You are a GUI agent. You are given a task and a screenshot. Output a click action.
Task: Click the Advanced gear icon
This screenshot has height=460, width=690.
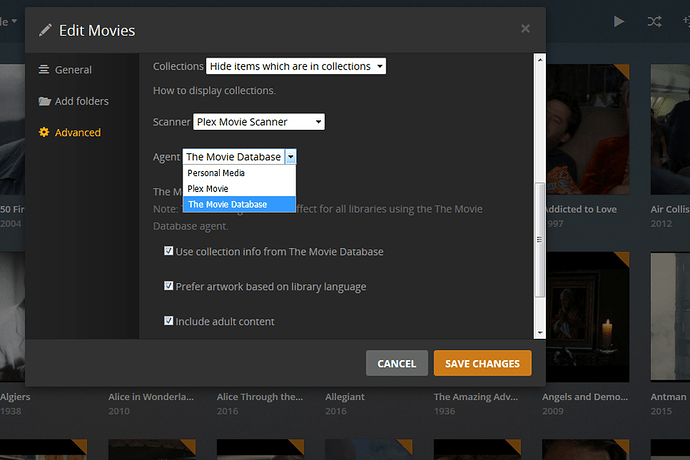coord(44,132)
